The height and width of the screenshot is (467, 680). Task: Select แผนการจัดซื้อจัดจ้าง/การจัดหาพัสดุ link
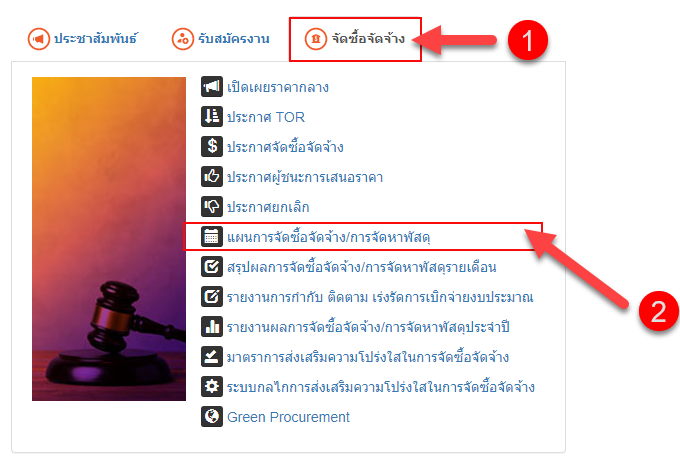coord(329,237)
